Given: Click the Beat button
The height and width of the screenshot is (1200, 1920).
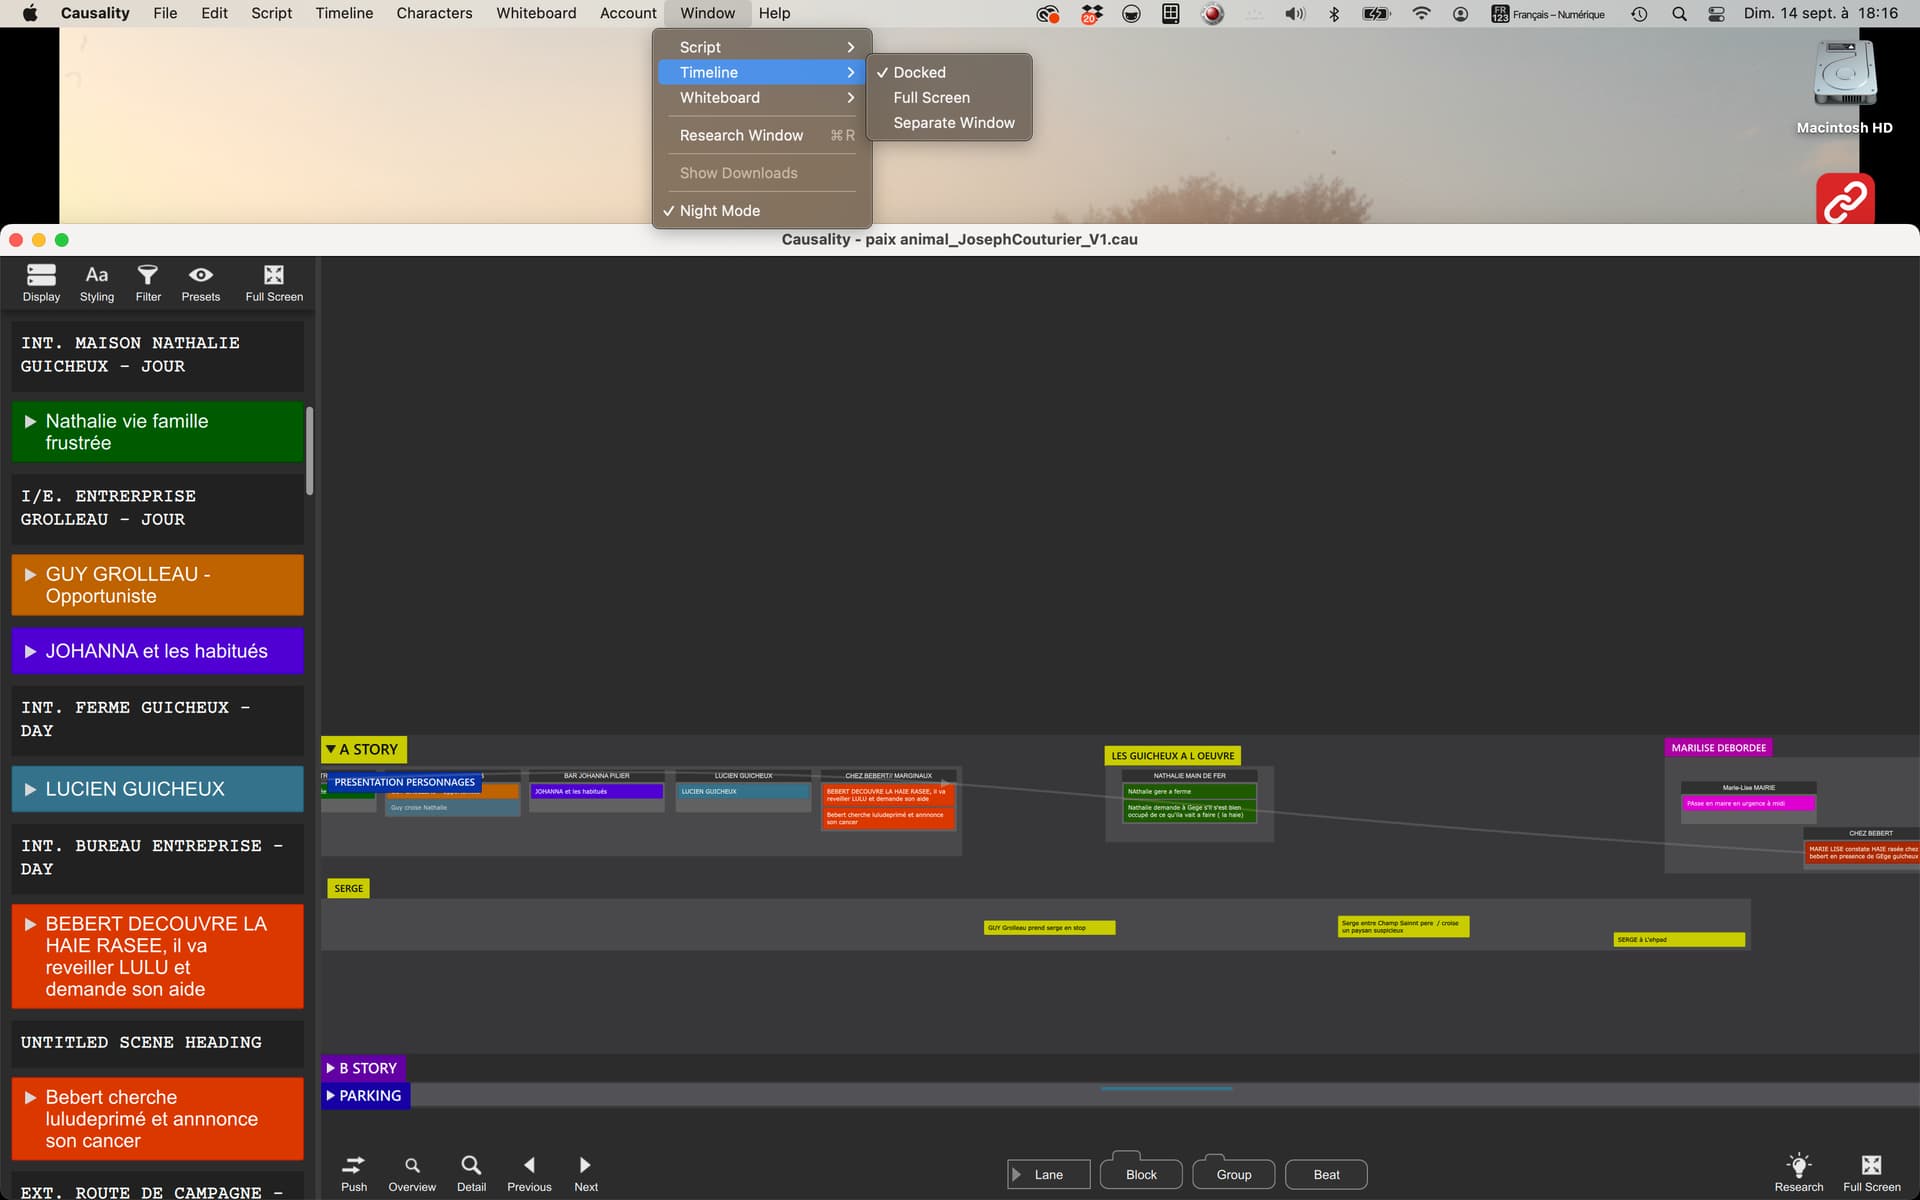Looking at the screenshot, I should (x=1326, y=1174).
